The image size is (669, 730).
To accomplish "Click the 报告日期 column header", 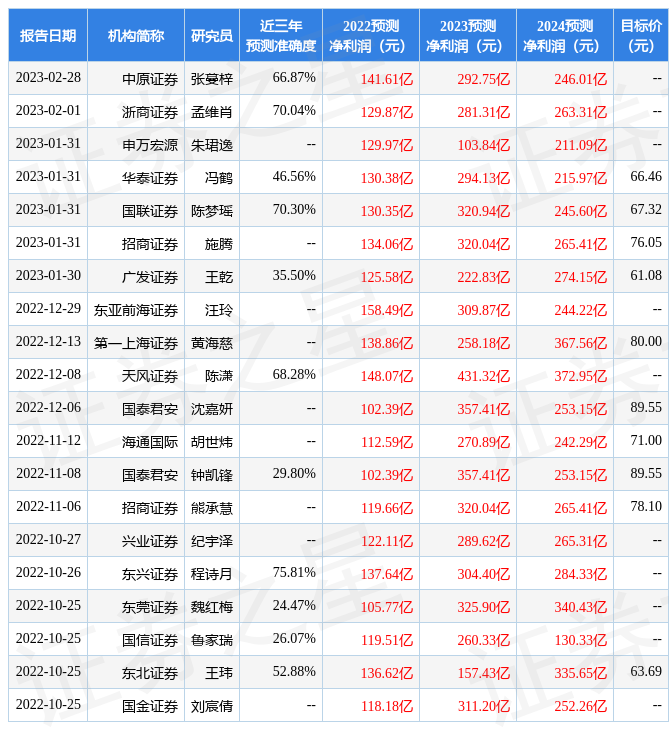I will (x=48, y=35).
